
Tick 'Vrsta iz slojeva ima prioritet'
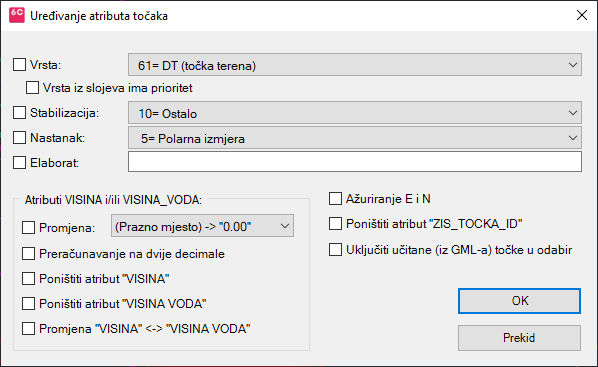[x=32, y=87]
